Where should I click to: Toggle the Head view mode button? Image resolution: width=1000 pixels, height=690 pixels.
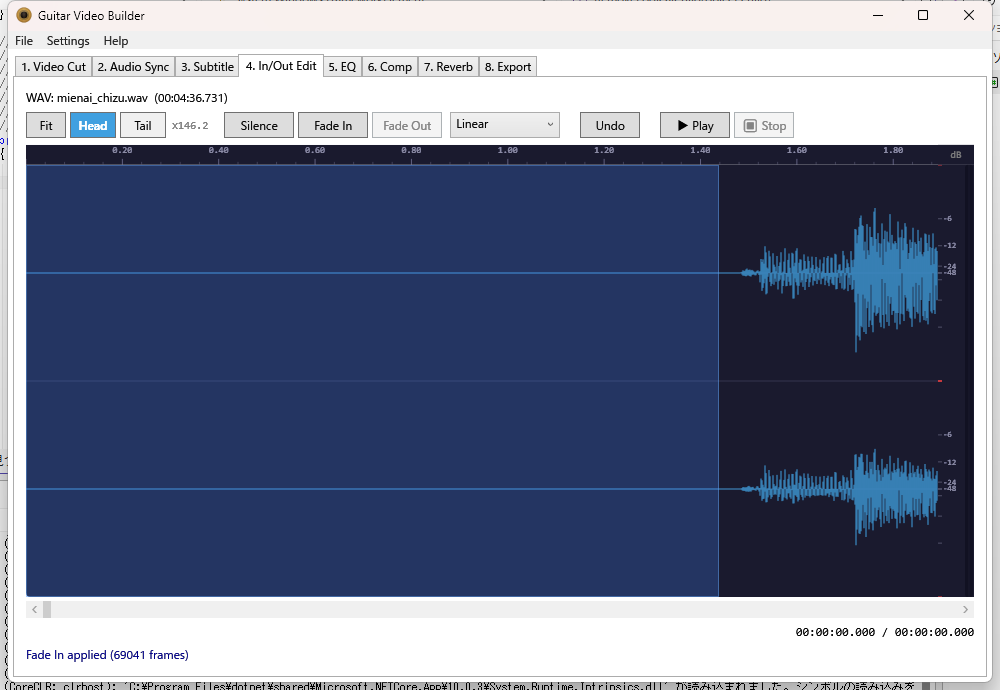pos(93,125)
